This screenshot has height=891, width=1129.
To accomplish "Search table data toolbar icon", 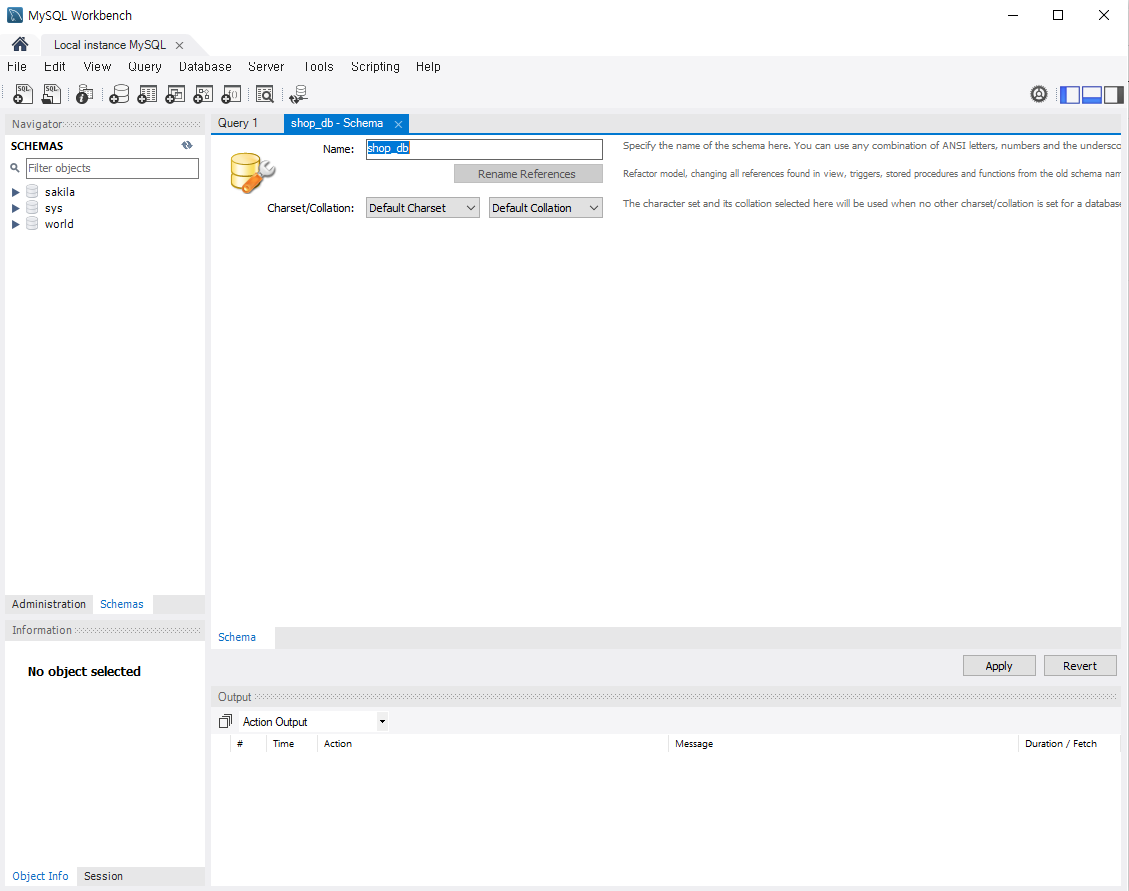I will click(x=265, y=94).
